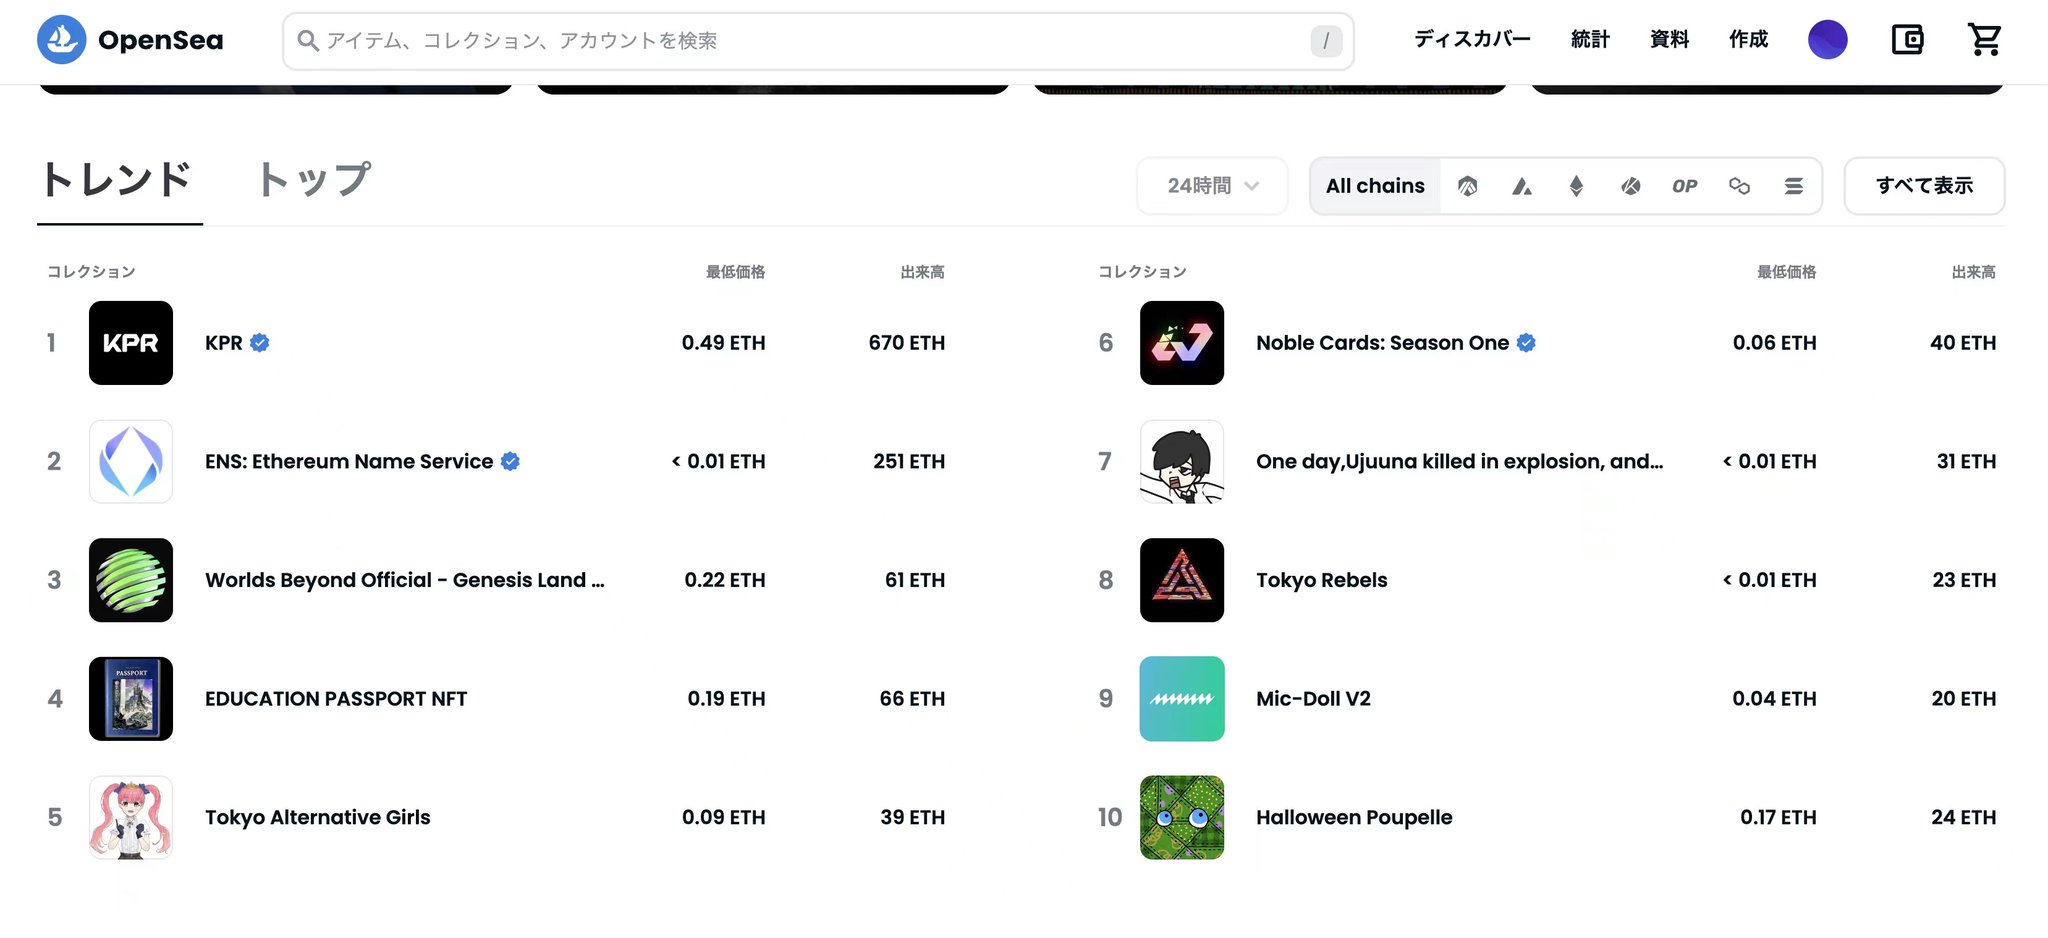Open the Noble Cards: Season One collection

(1383, 343)
